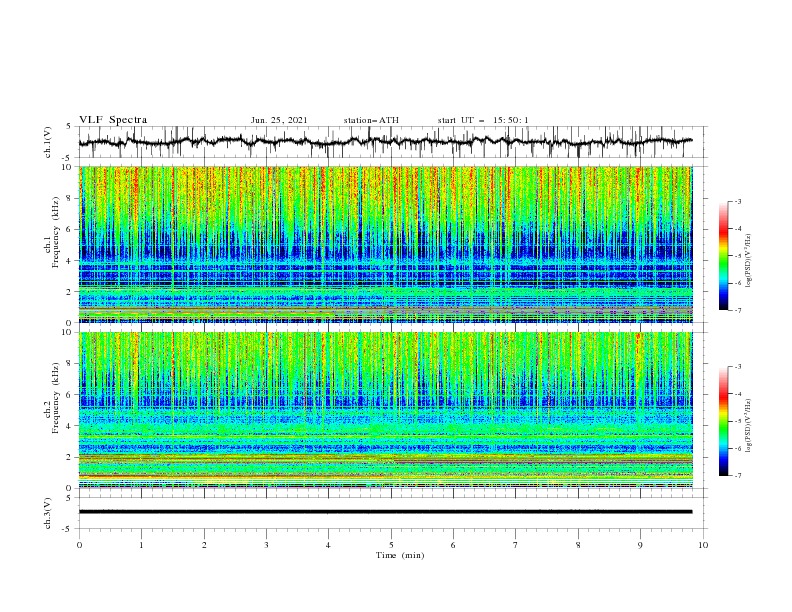This screenshot has width=792, height=612.
Task: Select the date 'Jun. 25, 2021'
Action: [279, 120]
